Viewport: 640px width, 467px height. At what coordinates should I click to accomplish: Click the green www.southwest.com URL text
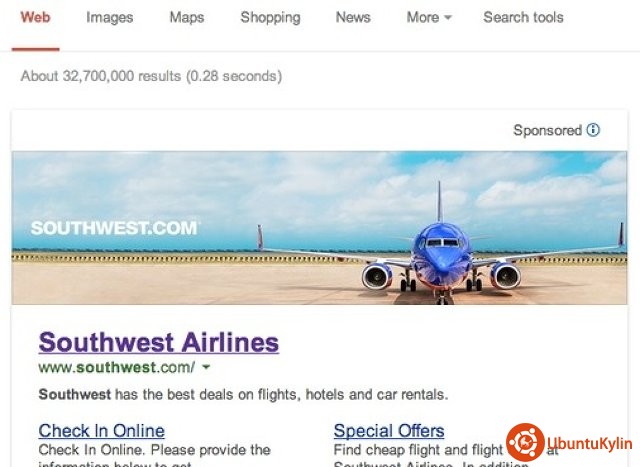(117, 367)
